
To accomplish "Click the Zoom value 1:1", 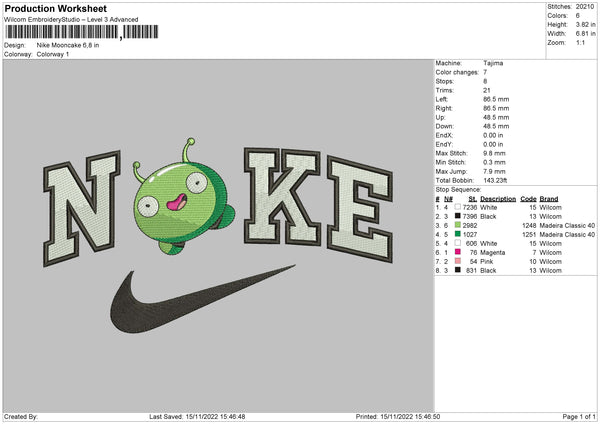I will click(x=580, y=42).
